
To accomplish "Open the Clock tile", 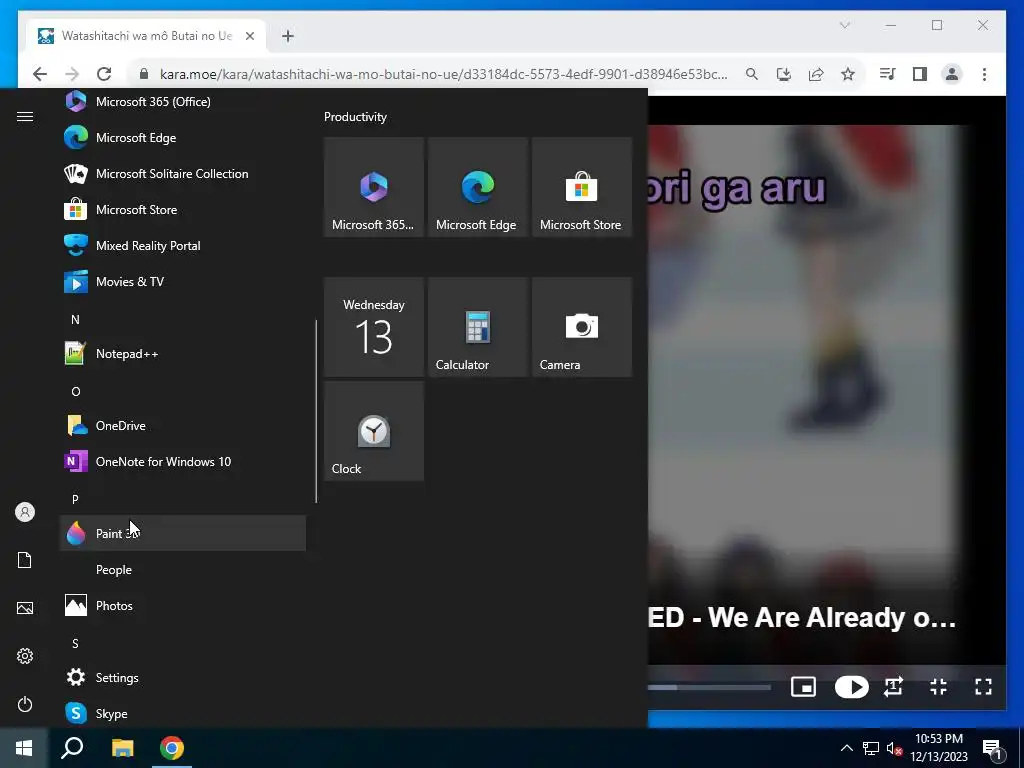I will [x=374, y=431].
